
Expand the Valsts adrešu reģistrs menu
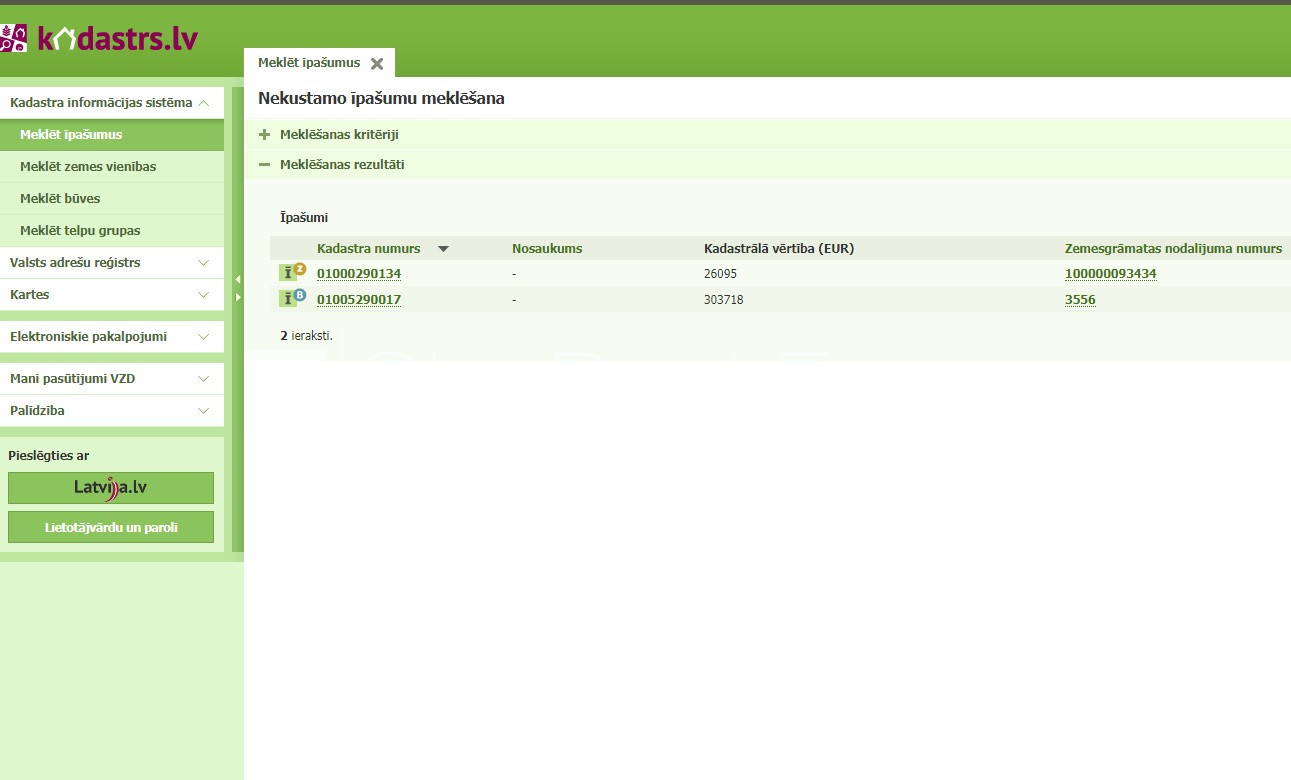[x=111, y=263]
